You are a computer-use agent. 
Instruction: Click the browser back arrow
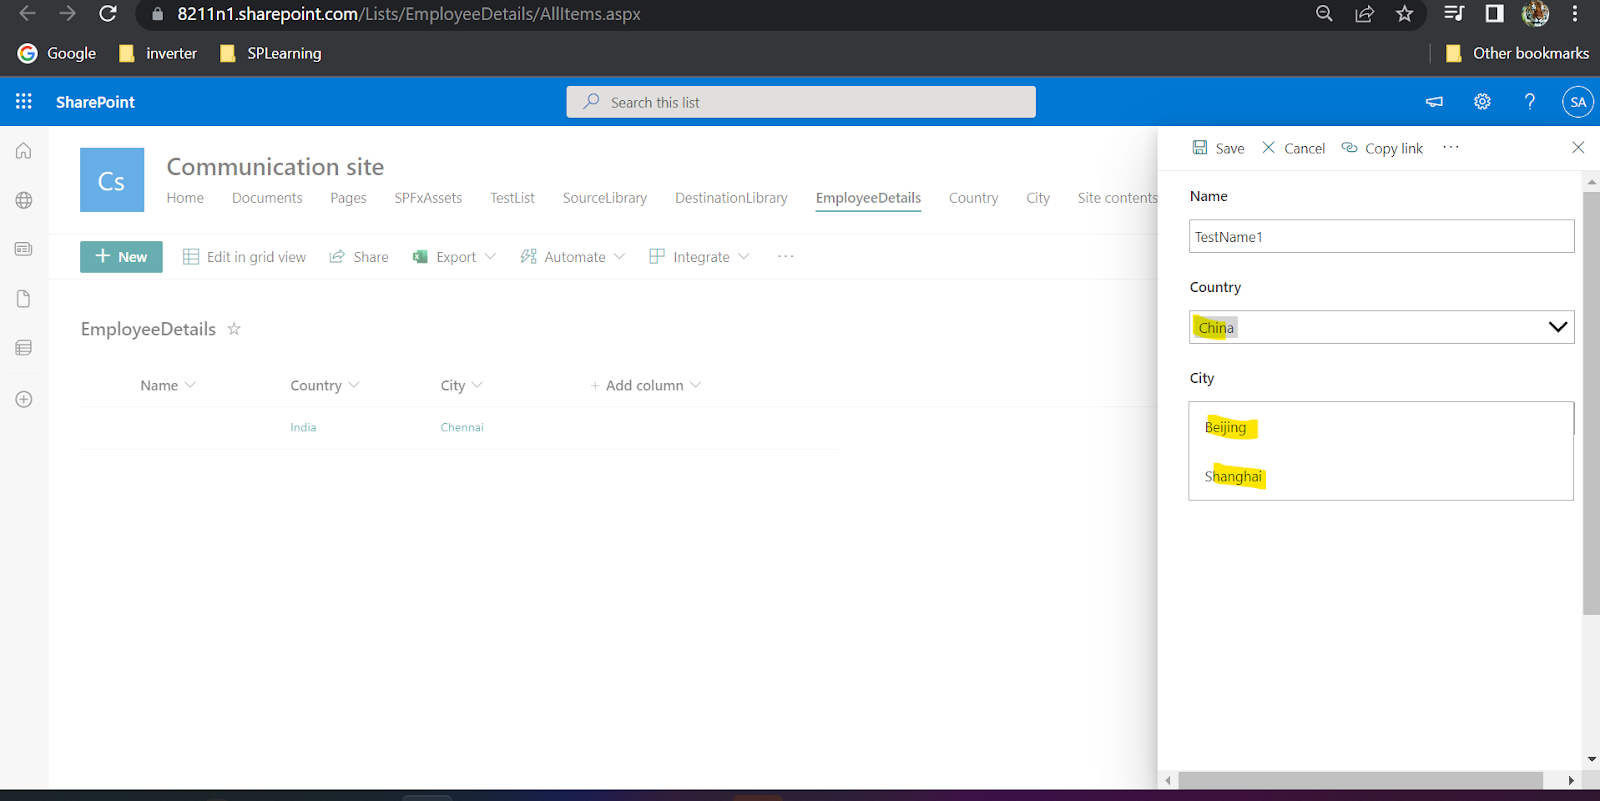click(27, 14)
